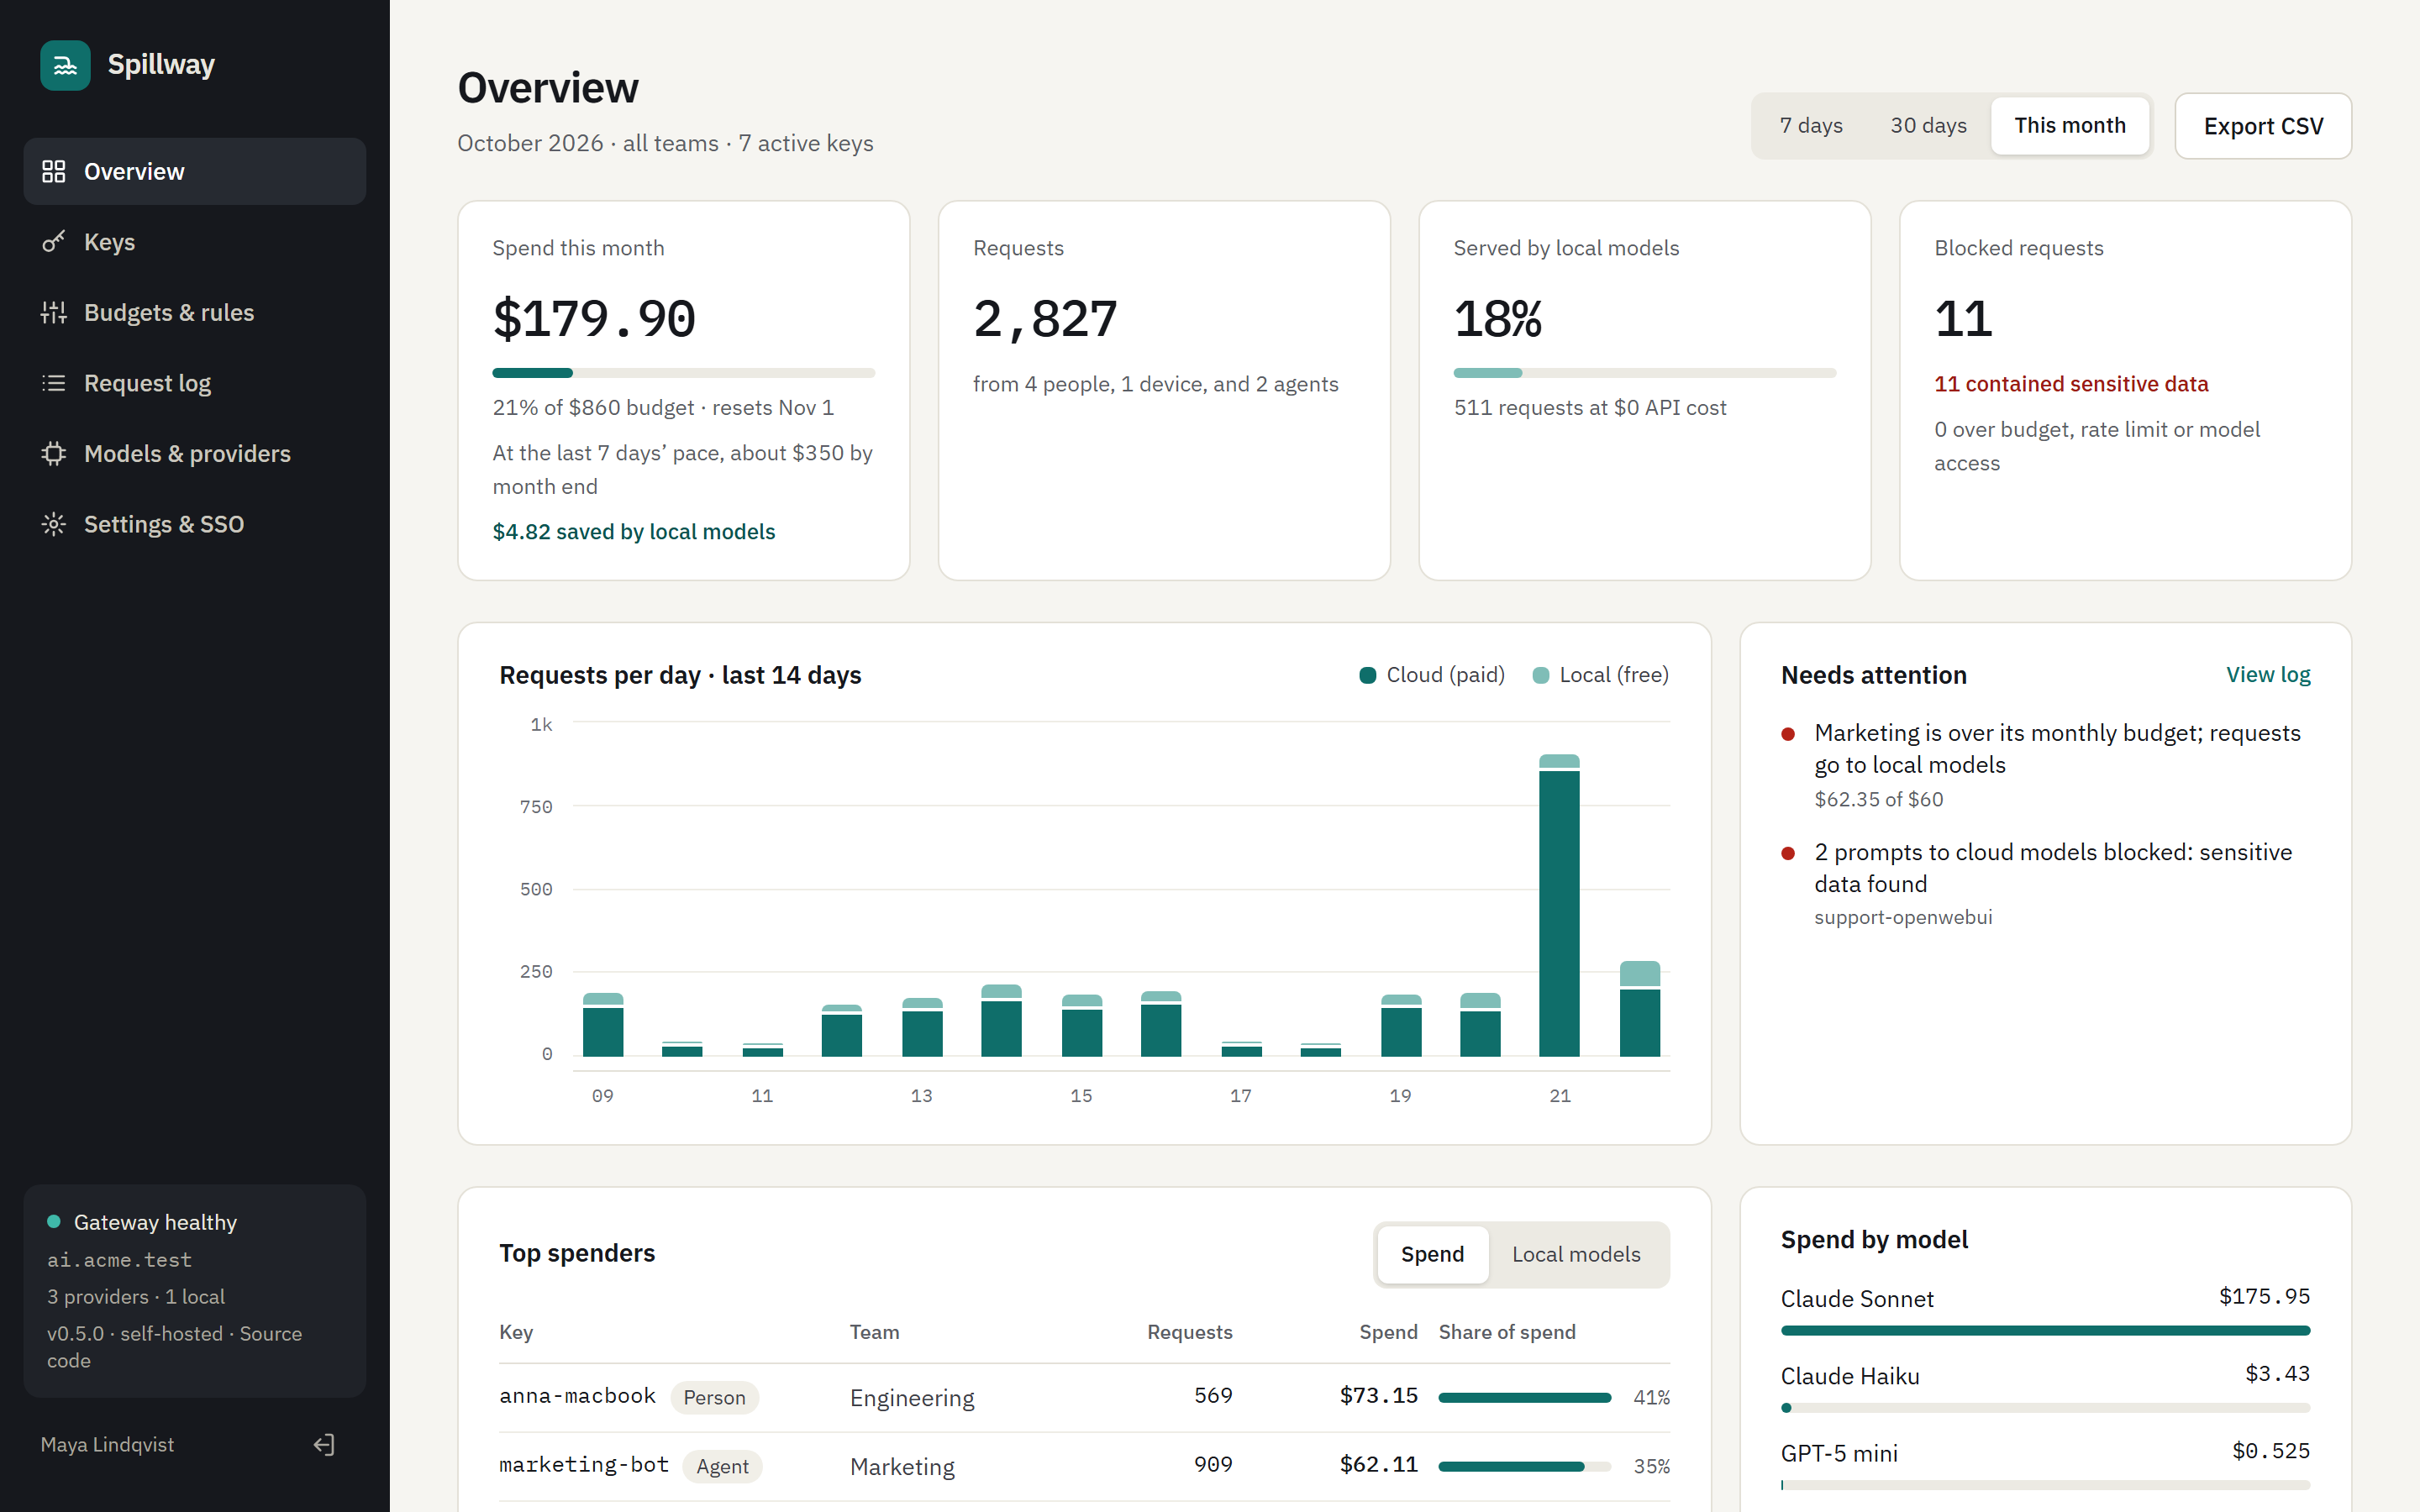
Task: Open the Keys page
Action: 195,242
